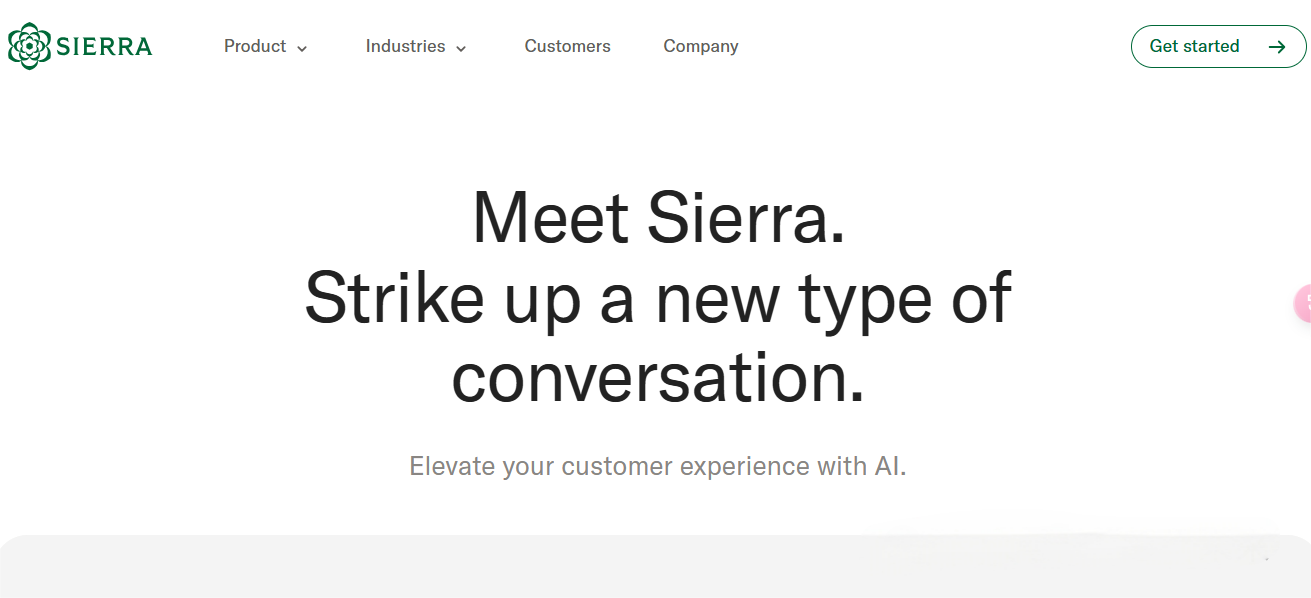Viewport: 1311px width, 598px height.
Task: Click the word 'Elevate' in the tagline
Action: (x=452, y=466)
